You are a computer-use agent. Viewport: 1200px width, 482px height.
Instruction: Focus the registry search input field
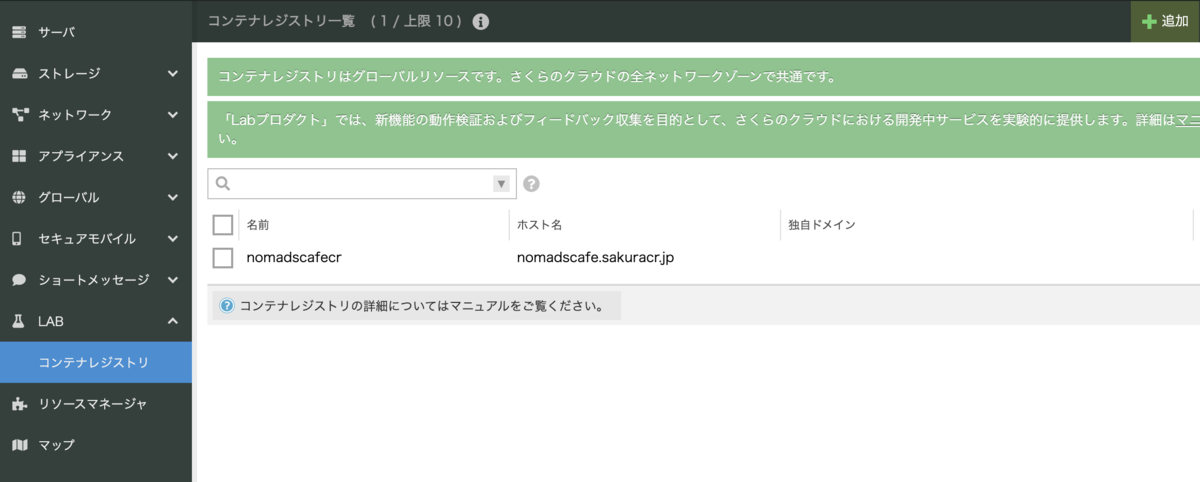point(362,184)
